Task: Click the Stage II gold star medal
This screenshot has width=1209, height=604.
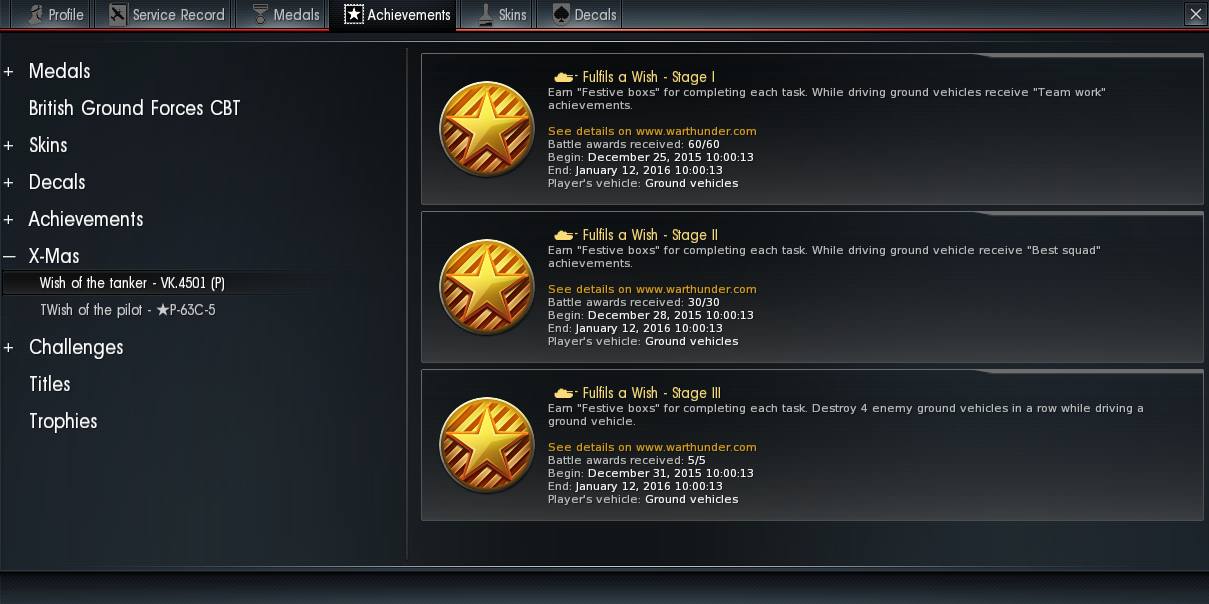Action: click(487, 287)
